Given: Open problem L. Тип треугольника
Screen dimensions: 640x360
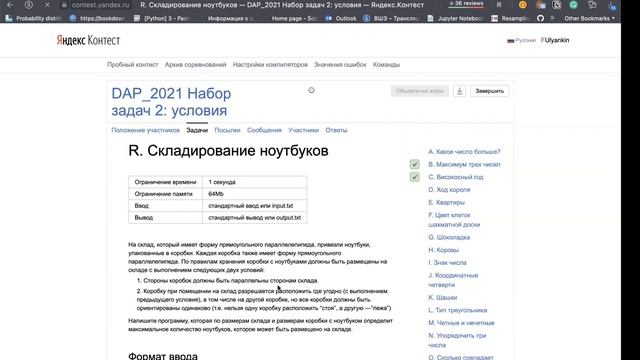Looking at the screenshot, I should pos(458,310).
